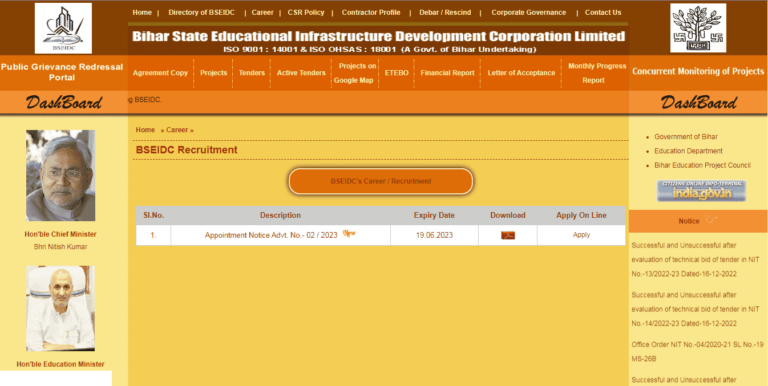768x386 pixels.
Task: Click the Apply On Line column header
Action: point(581,216)
